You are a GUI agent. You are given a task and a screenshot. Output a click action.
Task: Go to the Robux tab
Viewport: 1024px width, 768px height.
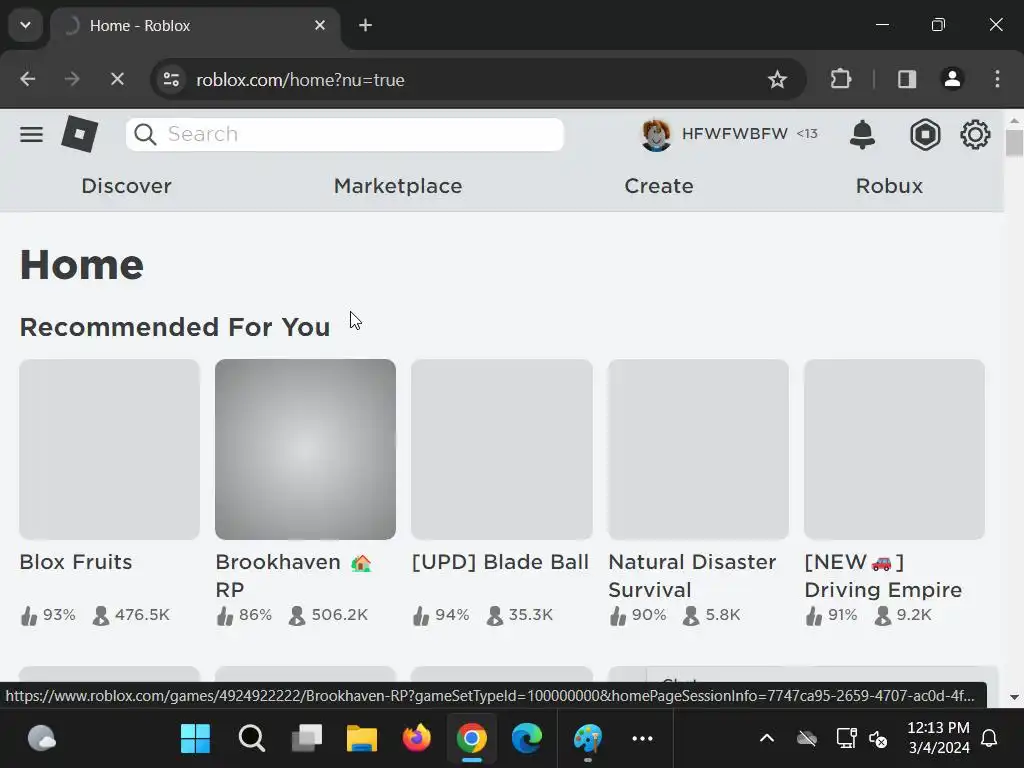(x=889, y=186)
